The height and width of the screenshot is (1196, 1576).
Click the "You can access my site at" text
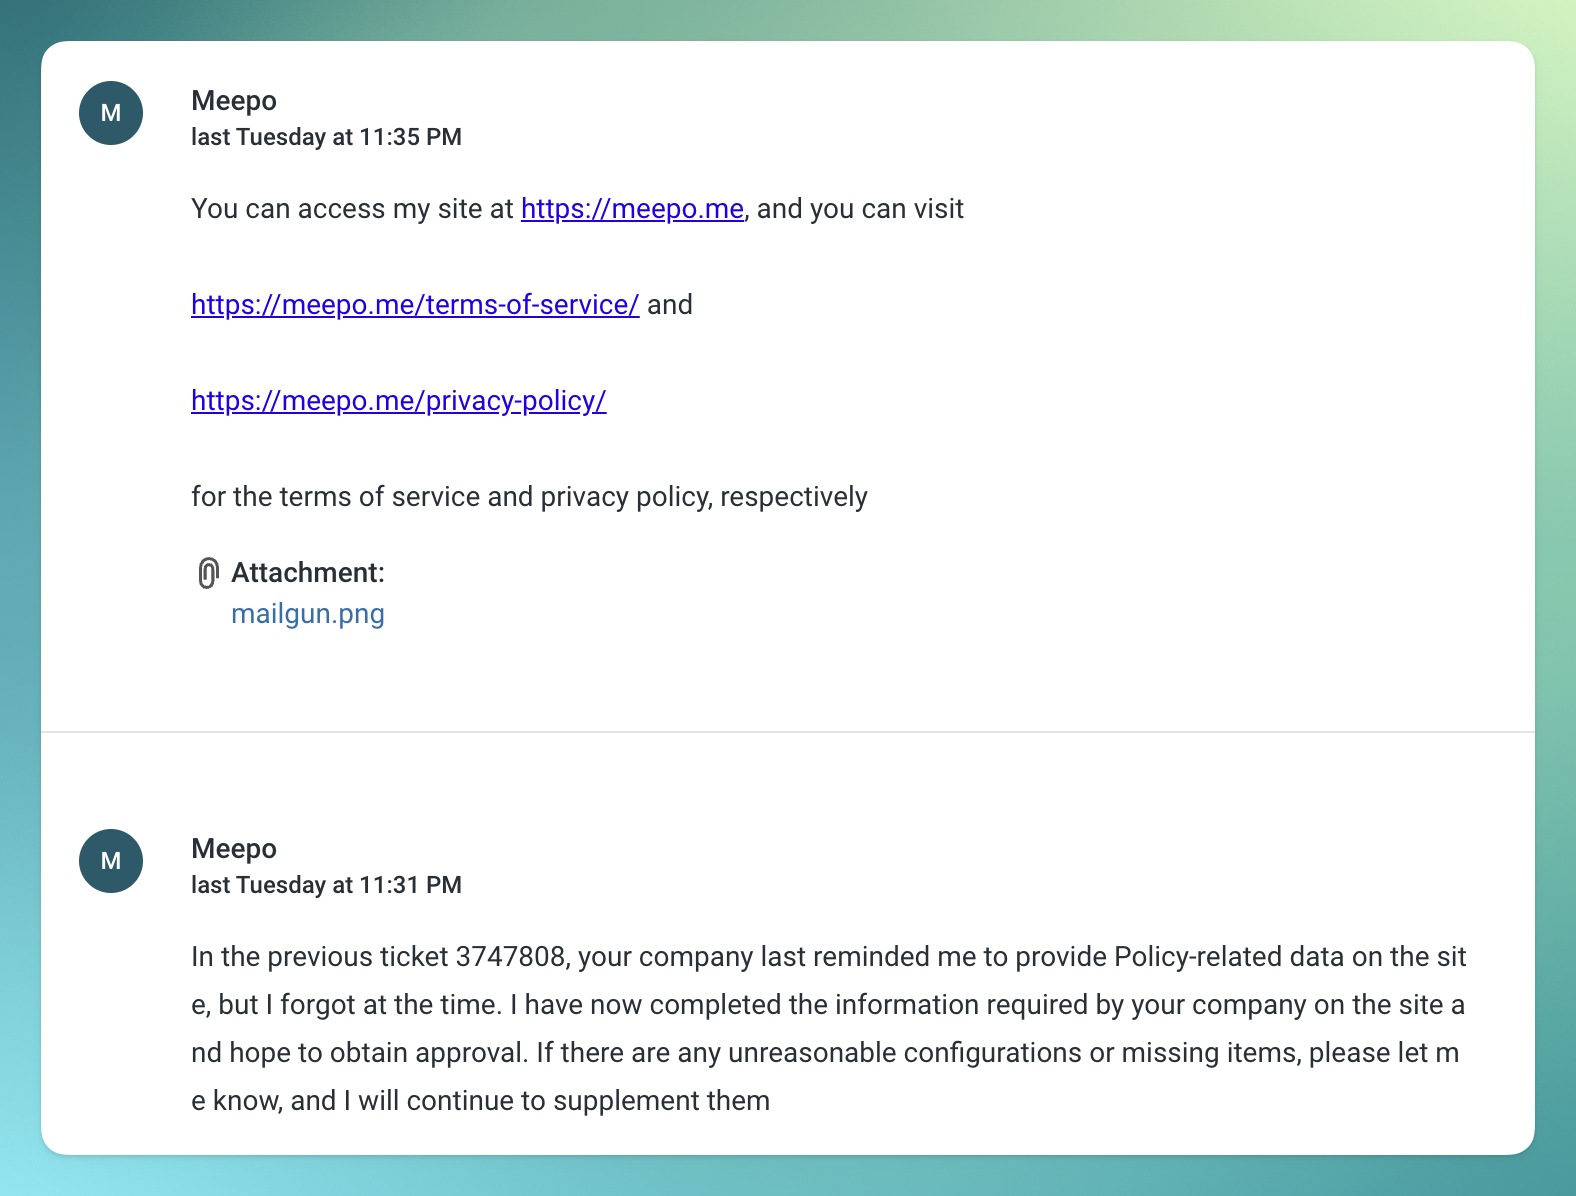coord(352,209)
